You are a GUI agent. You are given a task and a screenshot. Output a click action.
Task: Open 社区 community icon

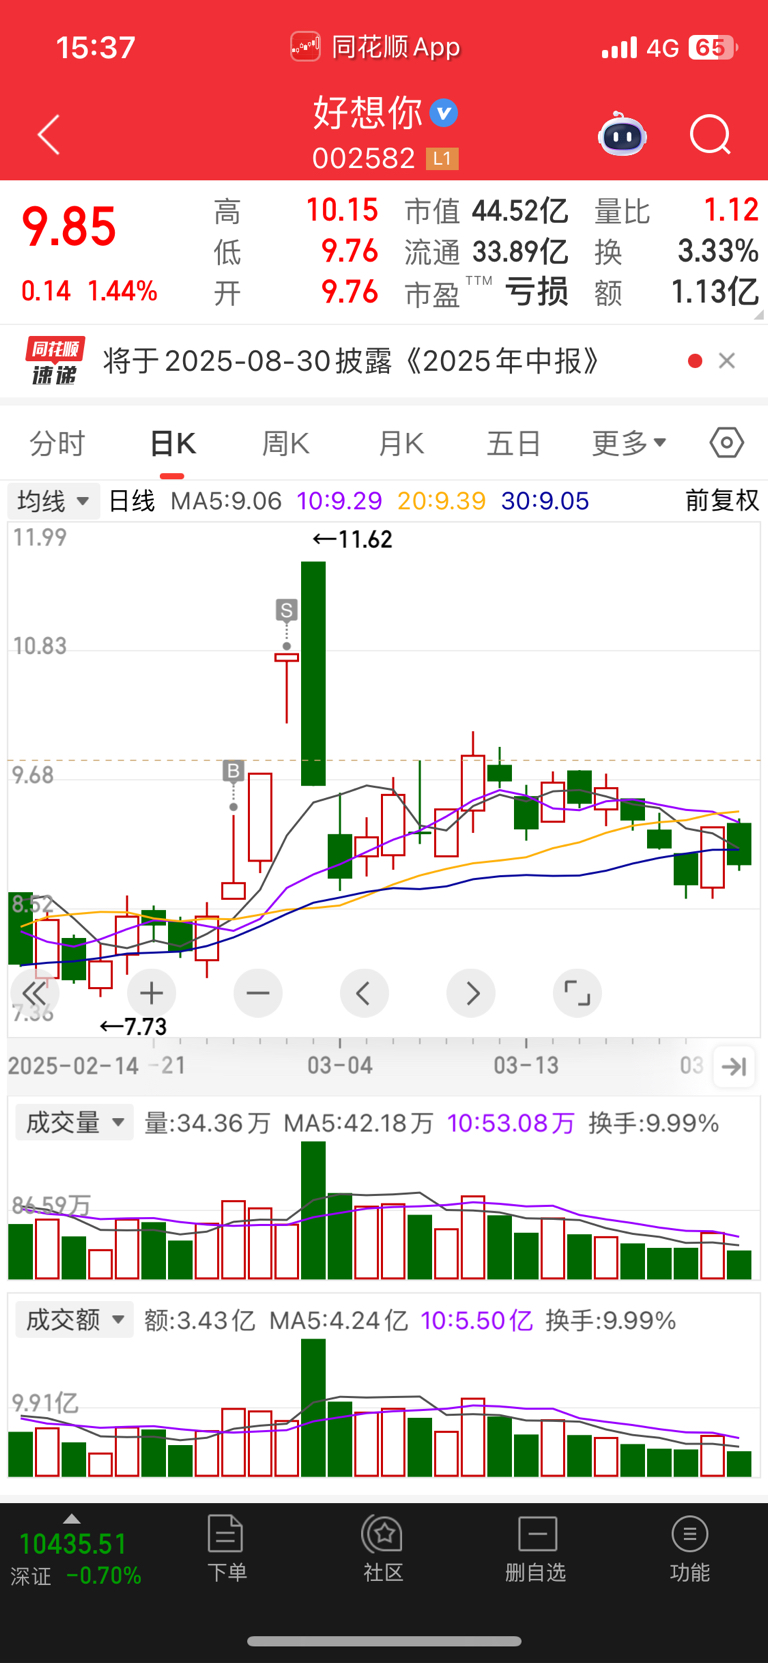click(x=383, y=1548)
